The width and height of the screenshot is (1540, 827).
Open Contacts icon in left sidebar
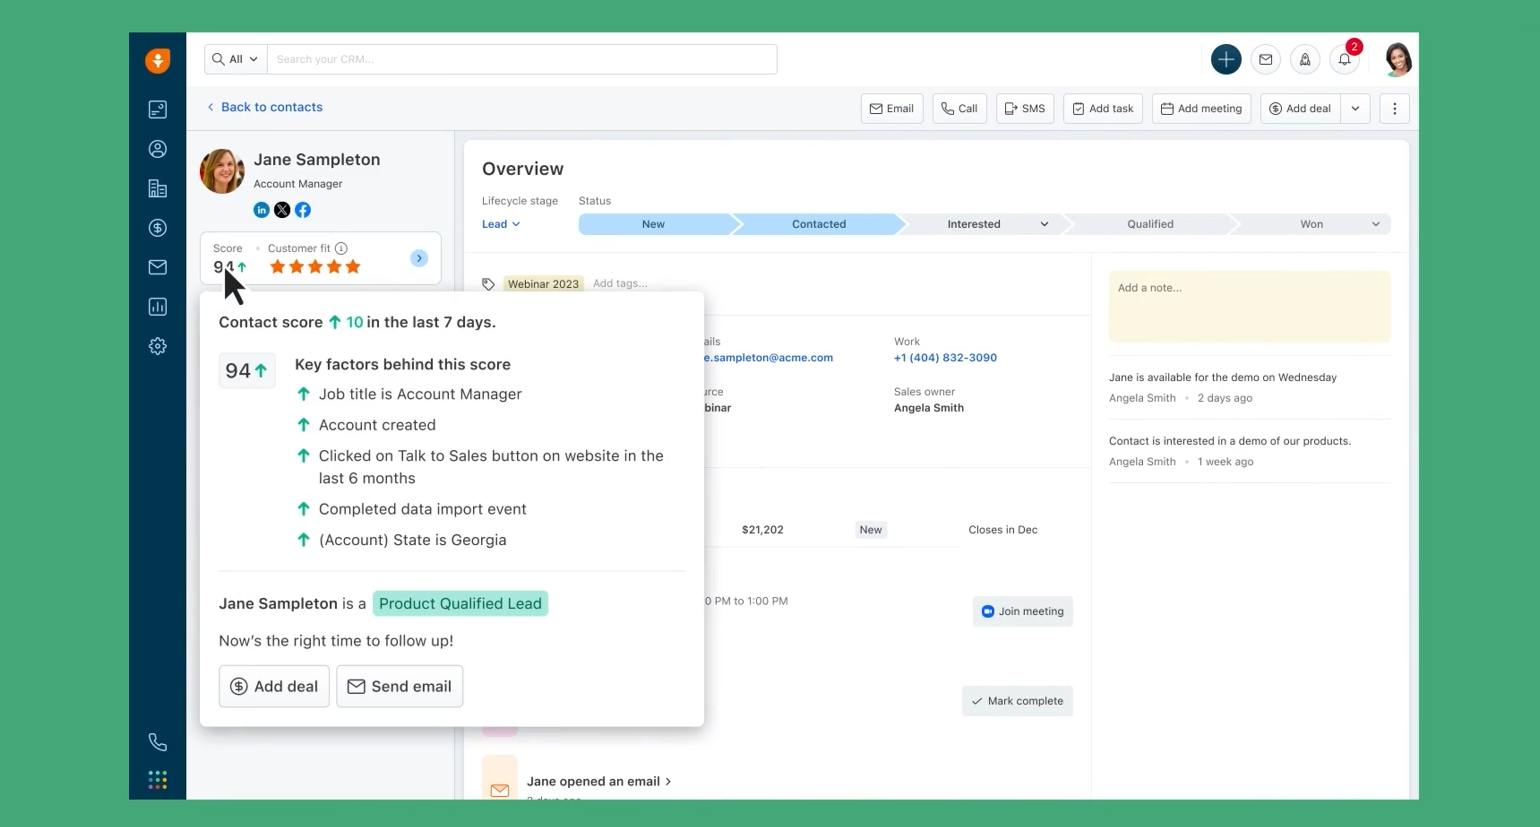(x=157, y=149)
